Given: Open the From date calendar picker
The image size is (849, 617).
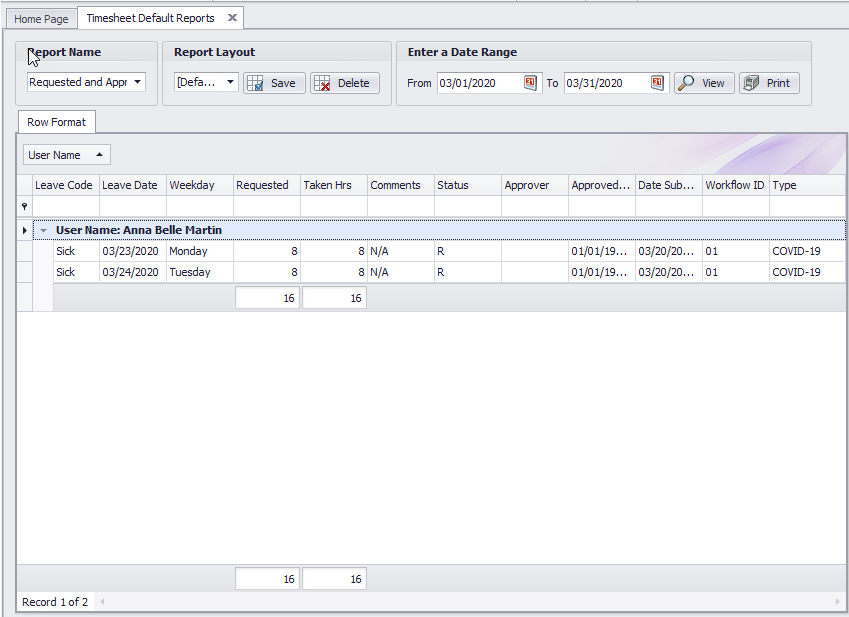Looking at the screenshot, I should pos(530,83).
